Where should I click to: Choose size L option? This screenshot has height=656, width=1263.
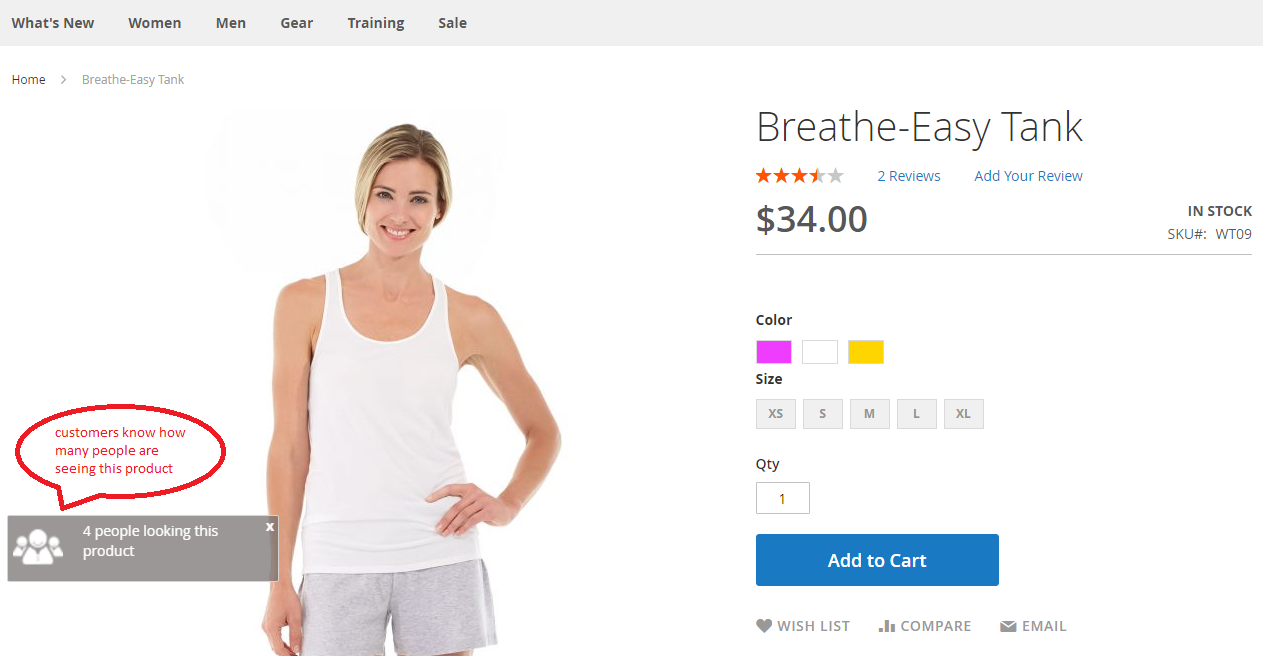click(917, 414)
